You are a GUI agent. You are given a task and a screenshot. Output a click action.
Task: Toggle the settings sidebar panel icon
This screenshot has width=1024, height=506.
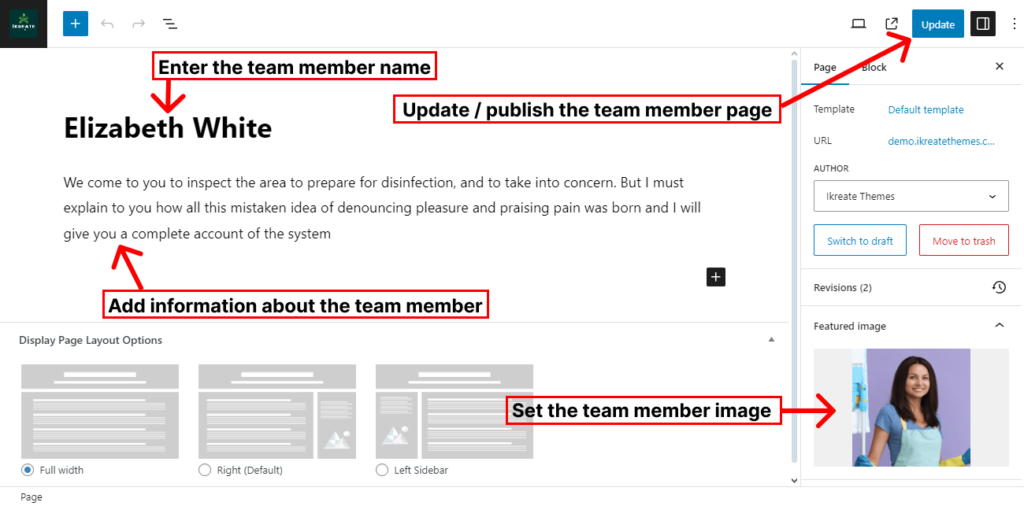click(983, 24)
